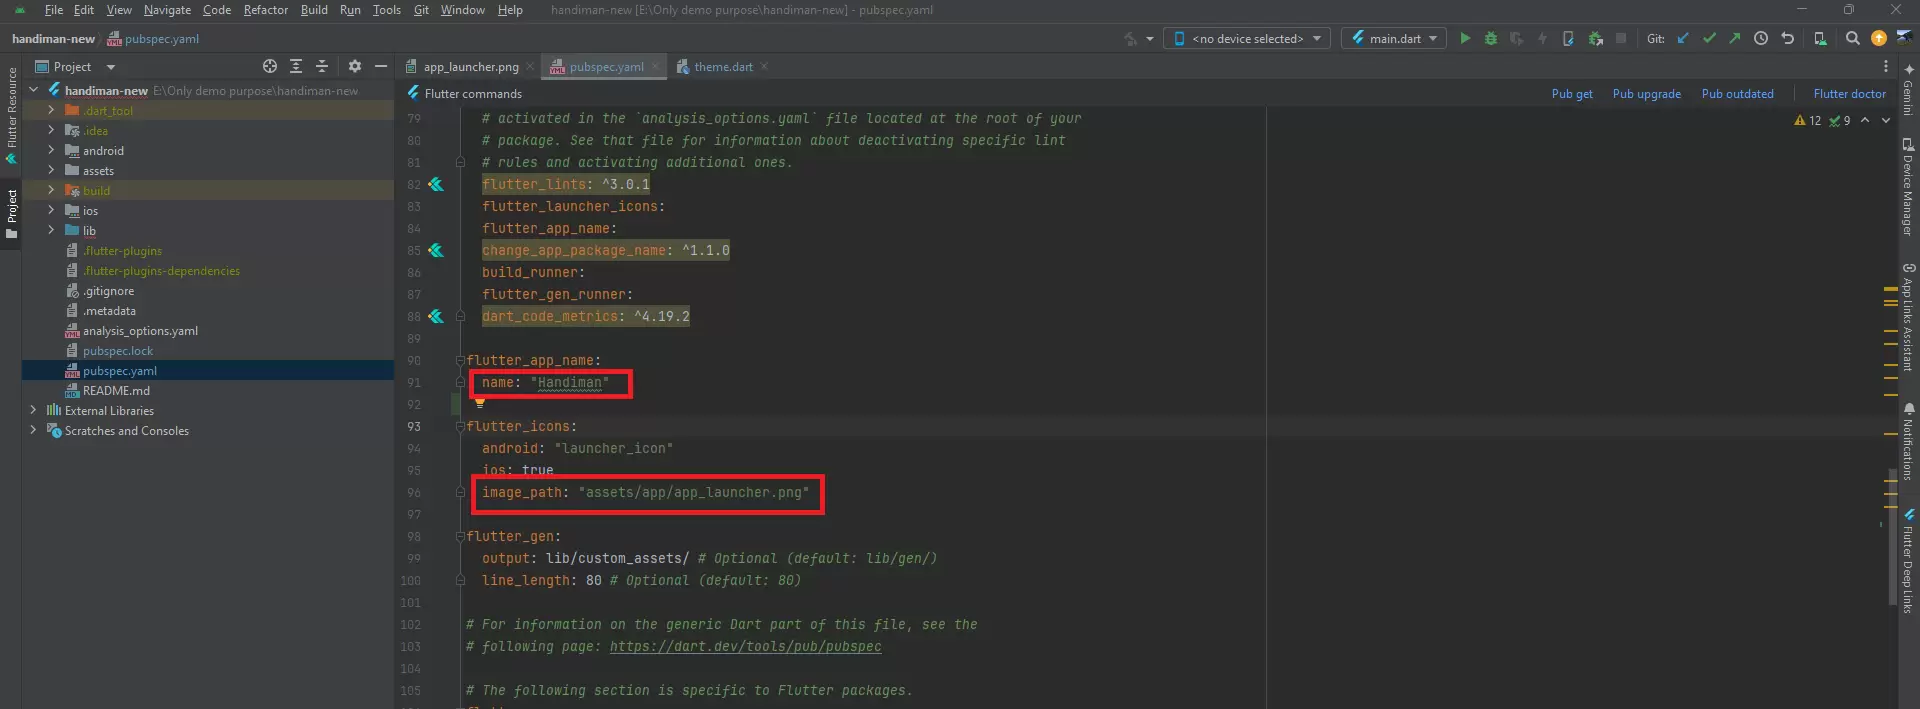Image resolution: width=1920 pixels, height=709 pixels.
Task: Click Pub upgrade link
Action: click(1646, 94)
